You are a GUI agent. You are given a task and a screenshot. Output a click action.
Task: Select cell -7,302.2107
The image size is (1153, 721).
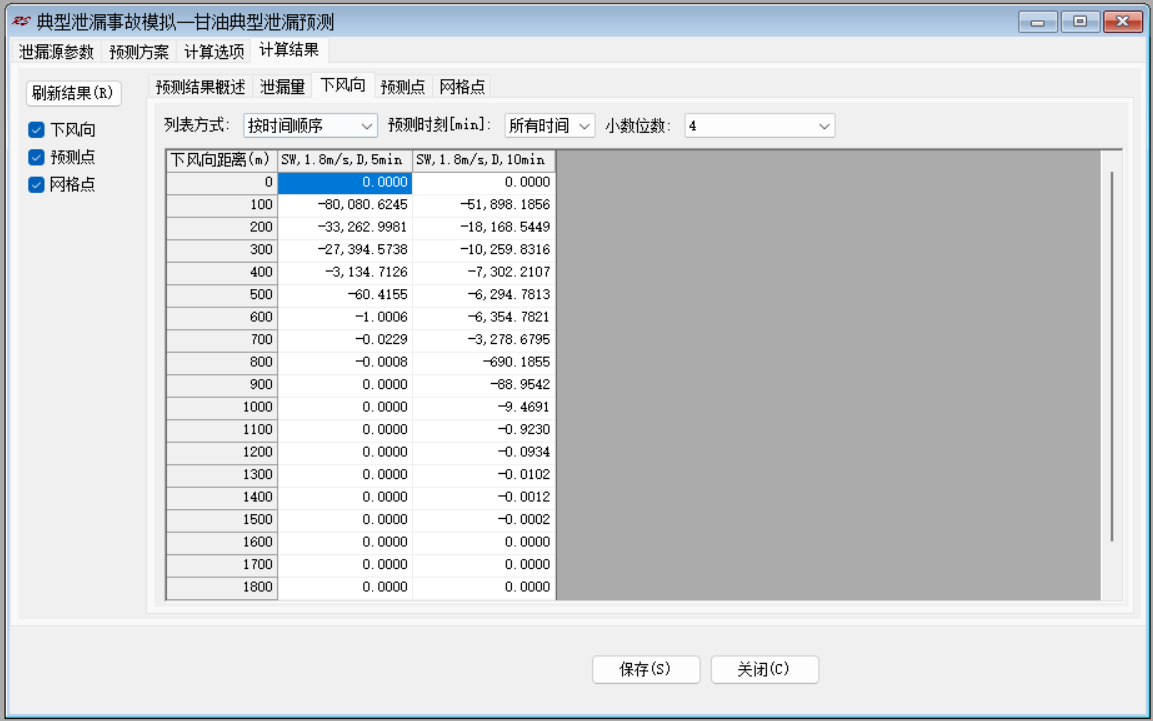pos(484,272)
